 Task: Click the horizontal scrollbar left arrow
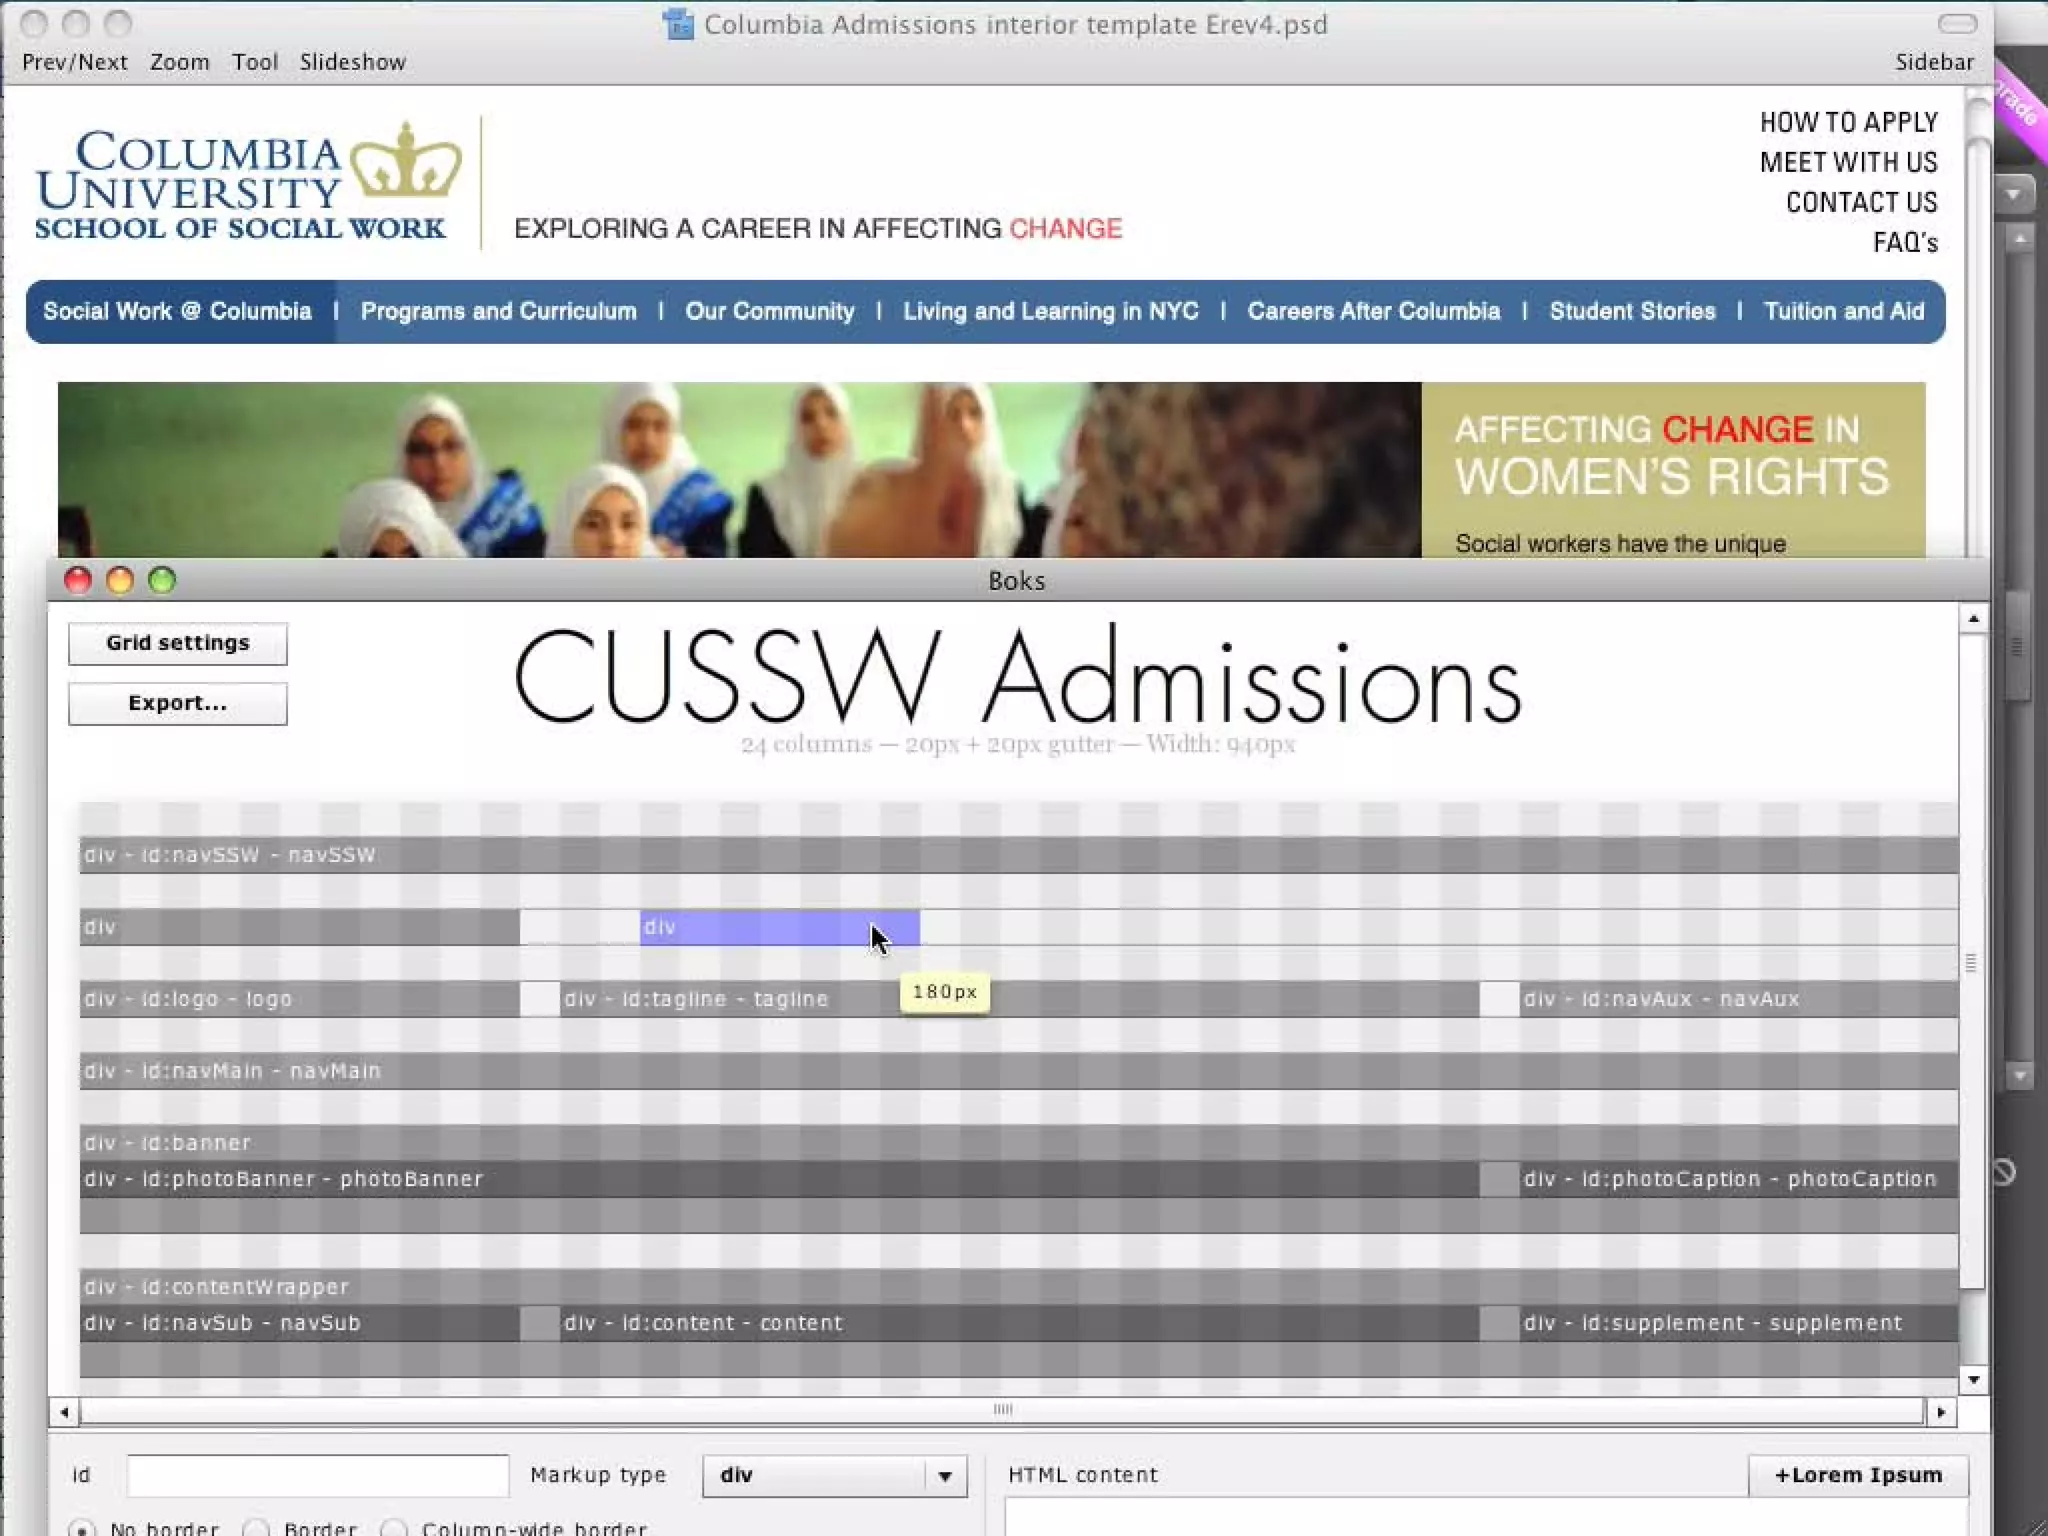coord(64,1412)
